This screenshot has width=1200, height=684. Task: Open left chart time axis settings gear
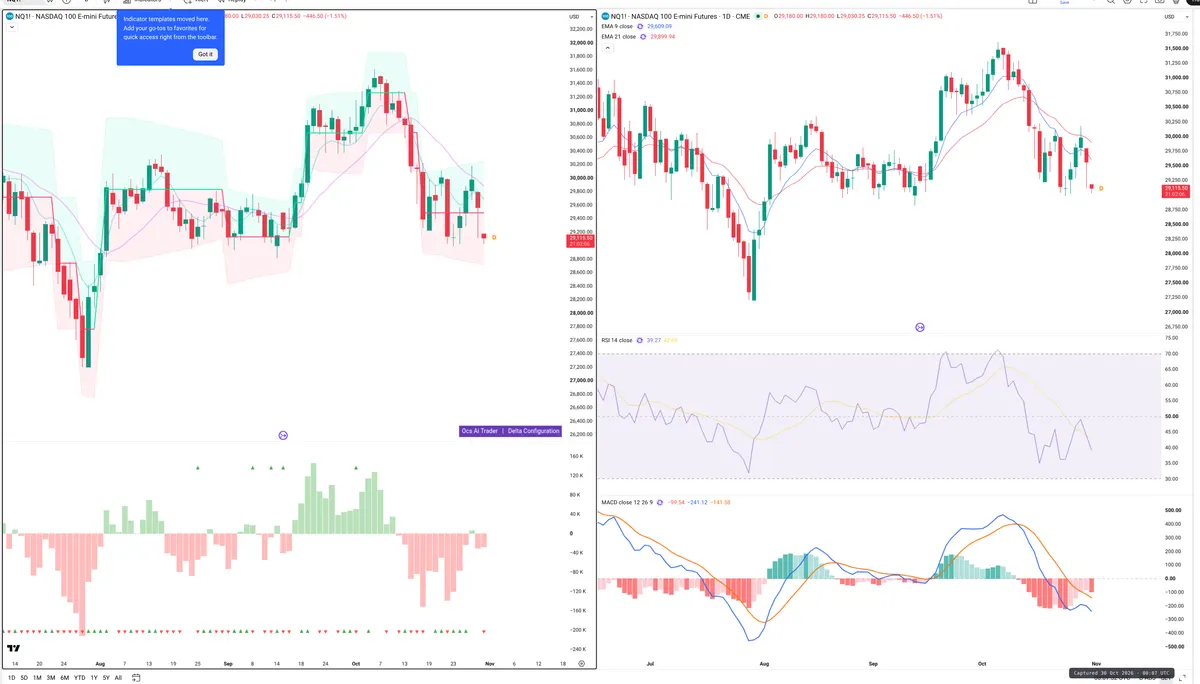[x=581, y=663]
